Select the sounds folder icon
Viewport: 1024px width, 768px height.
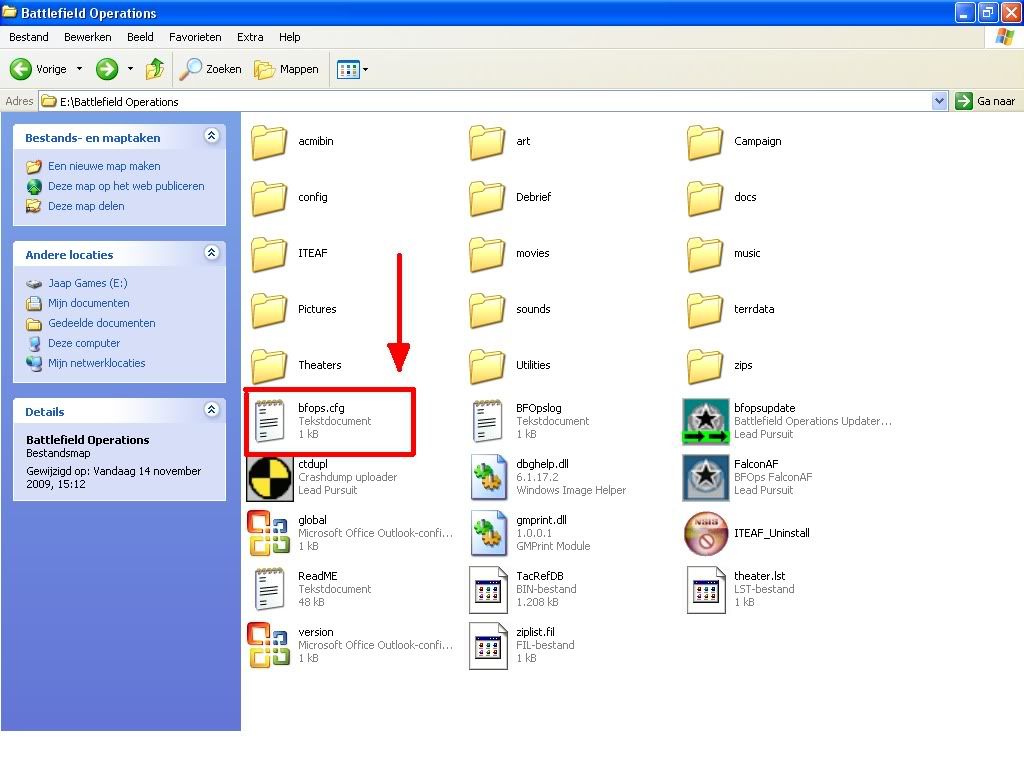pyautogui.click(x=487, y=310)
